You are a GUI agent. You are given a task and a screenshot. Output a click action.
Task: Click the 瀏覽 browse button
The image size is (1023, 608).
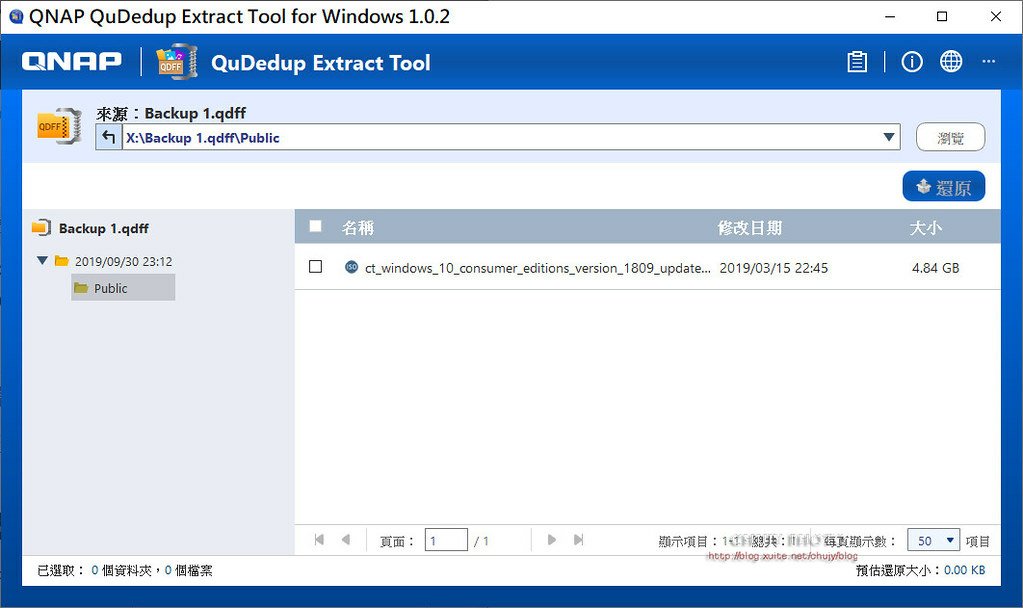tap(951, 137)
